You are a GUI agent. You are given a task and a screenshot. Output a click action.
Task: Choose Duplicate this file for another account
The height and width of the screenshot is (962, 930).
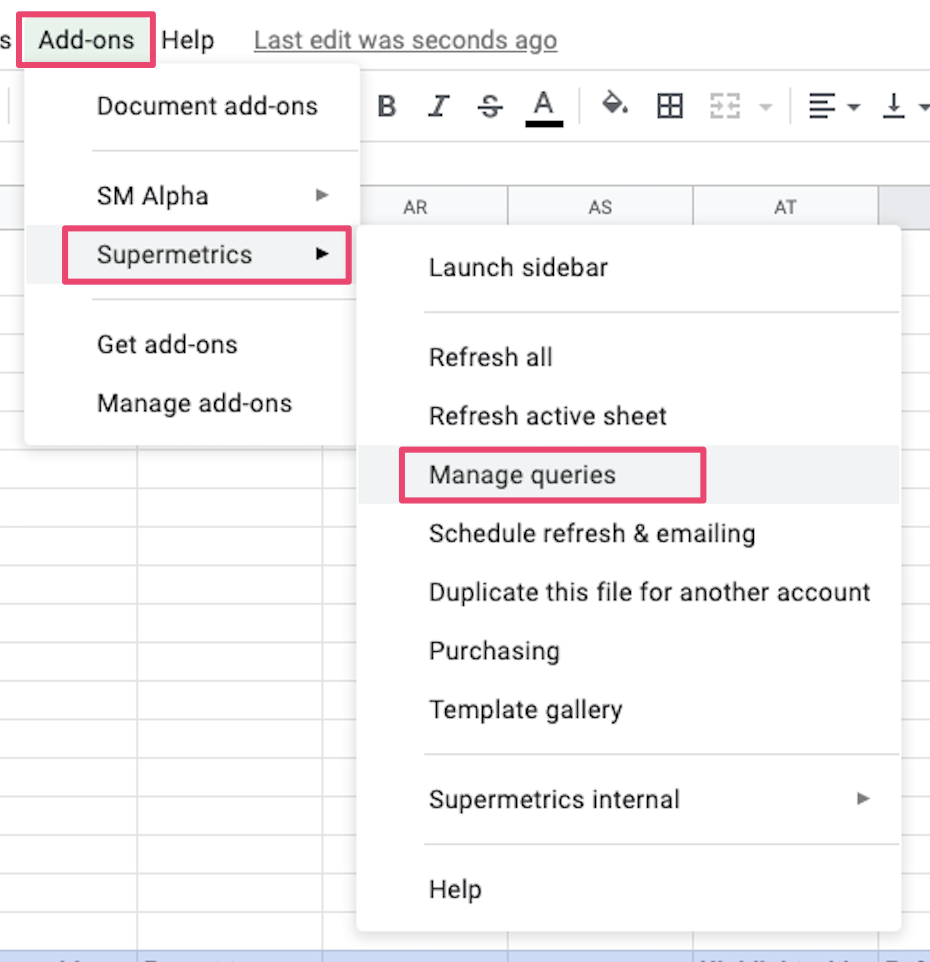coord(629,592)
